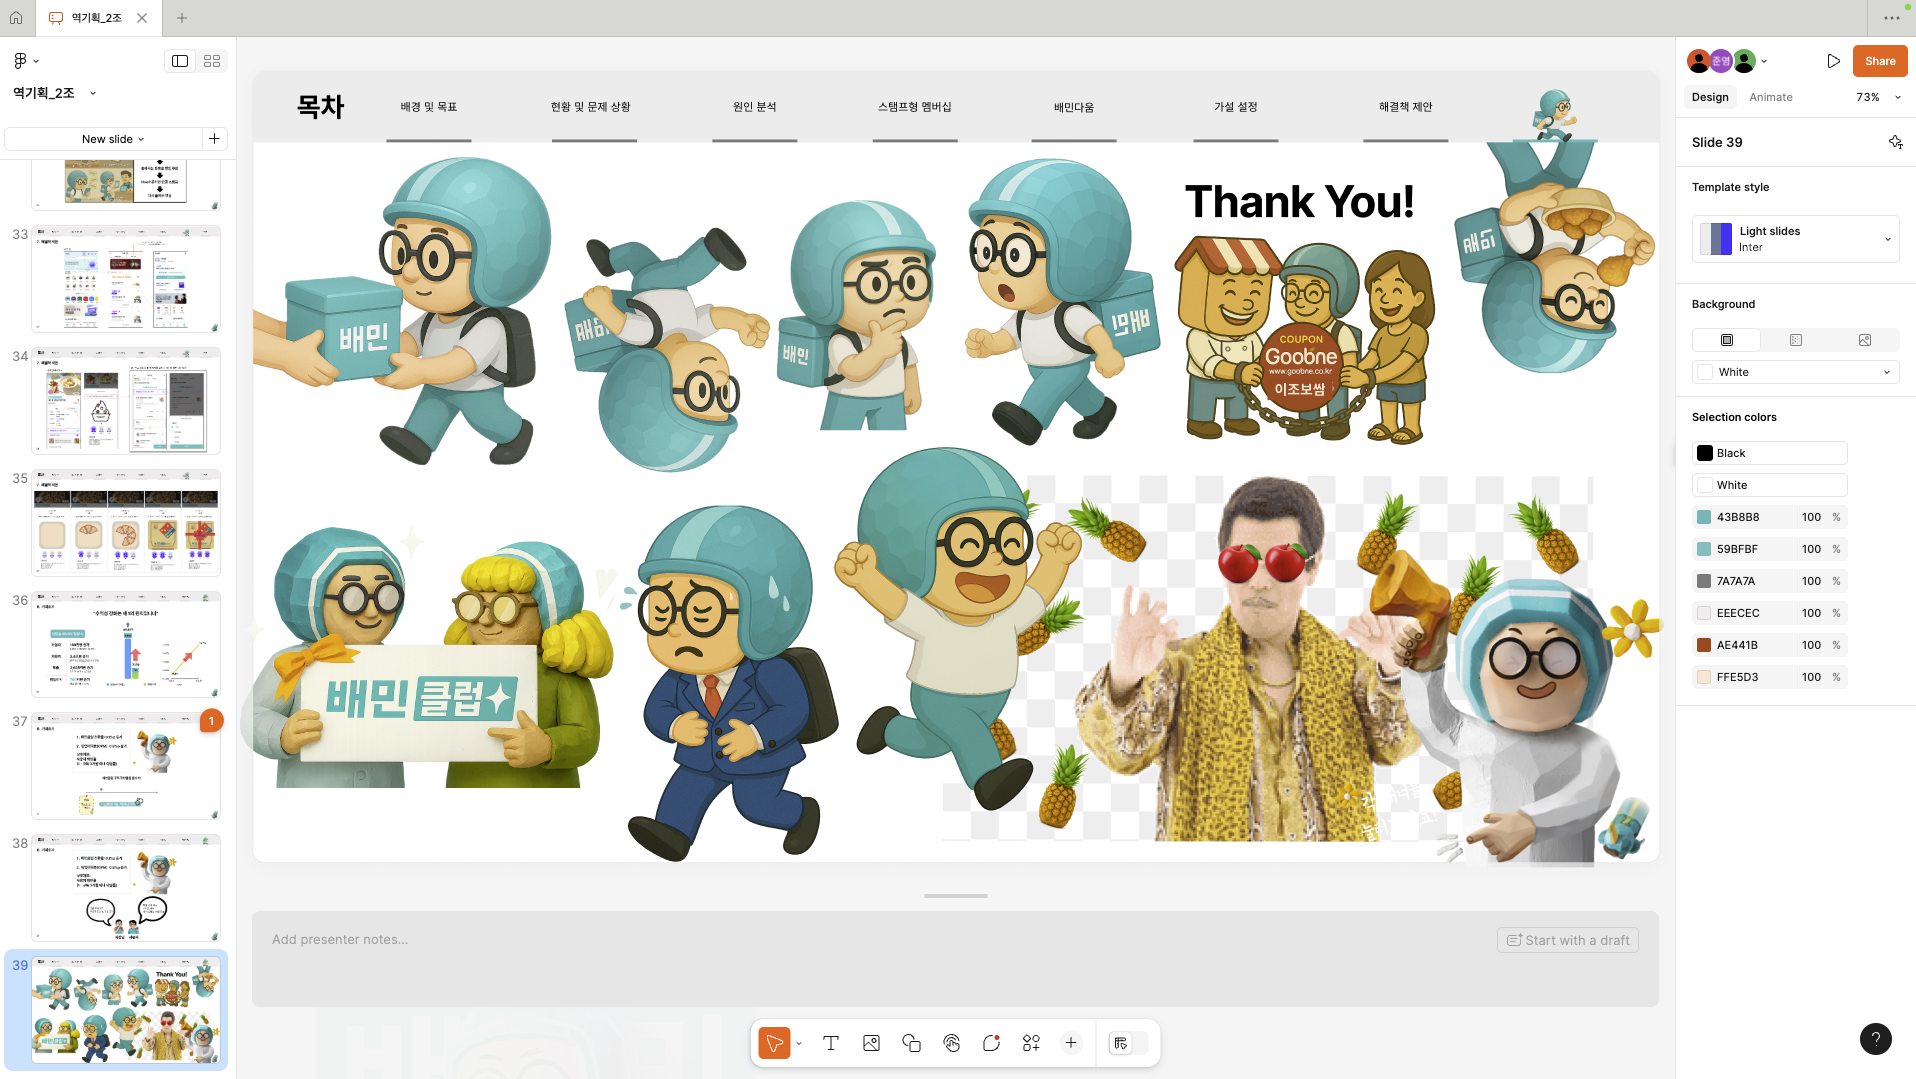
Task: Expand the collaborator avatars list
Action: [1764, 61]
